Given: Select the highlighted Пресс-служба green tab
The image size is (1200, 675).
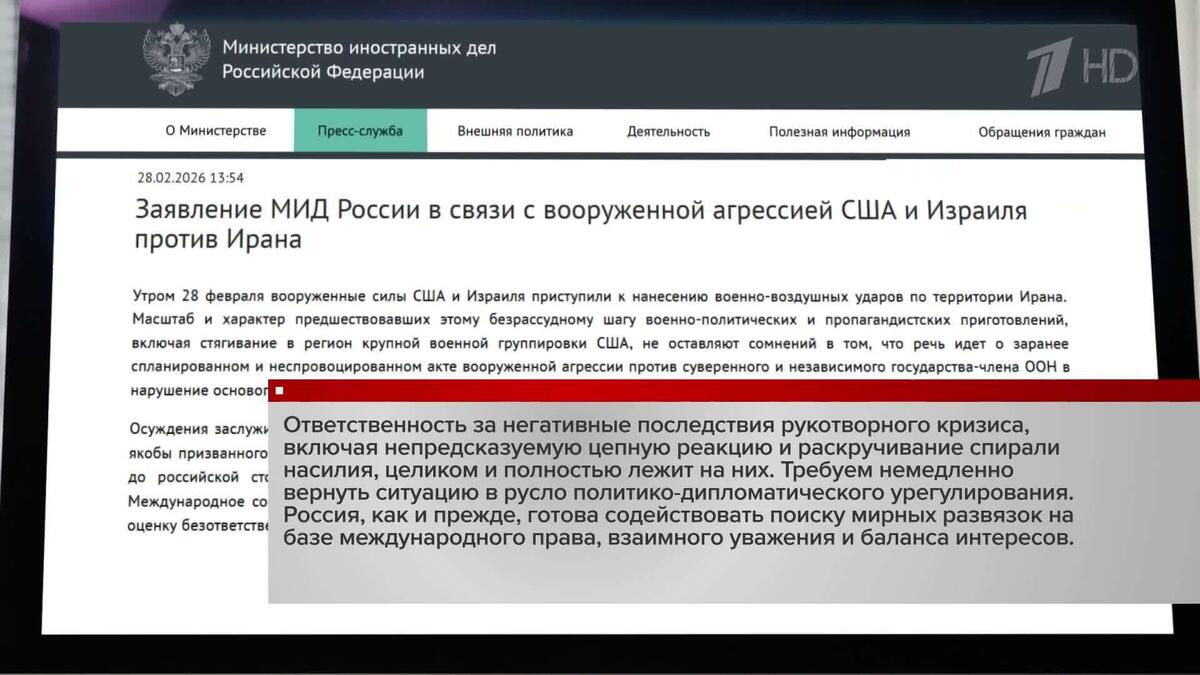Looking at the screenshot, I should [x=360, y=129].
